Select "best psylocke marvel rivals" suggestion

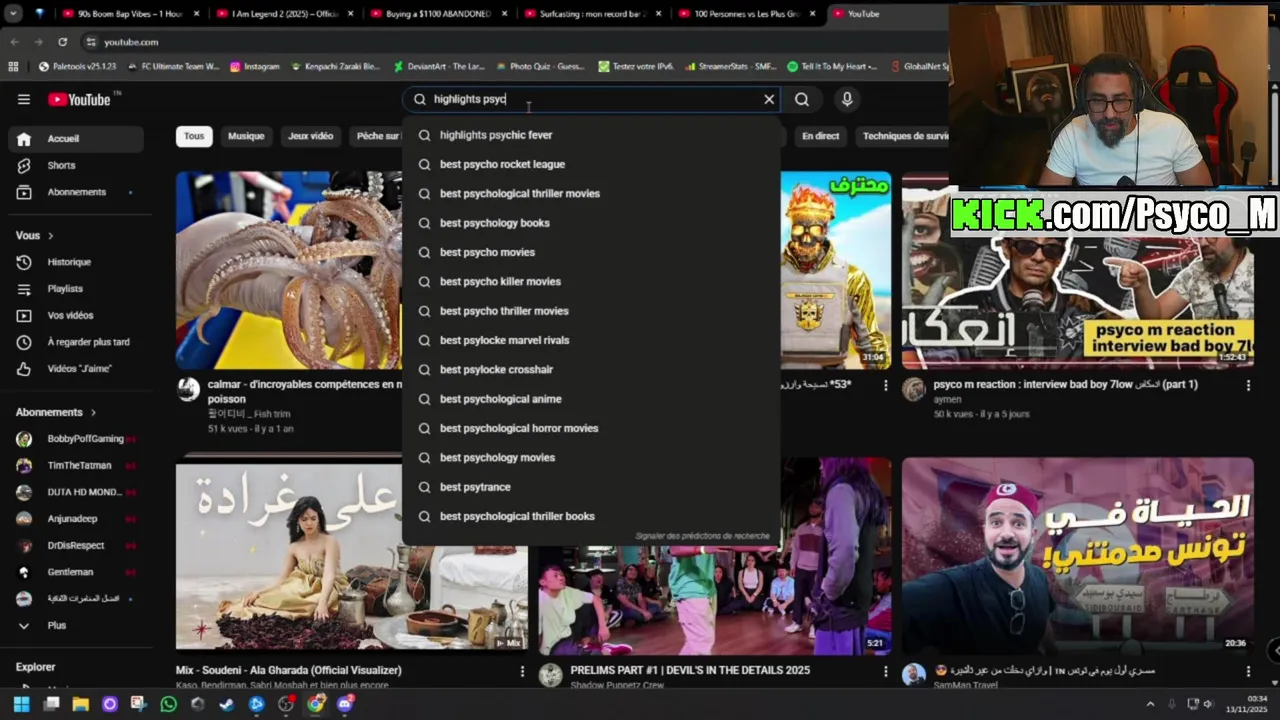pyautogui.click(x=591, y=340)
